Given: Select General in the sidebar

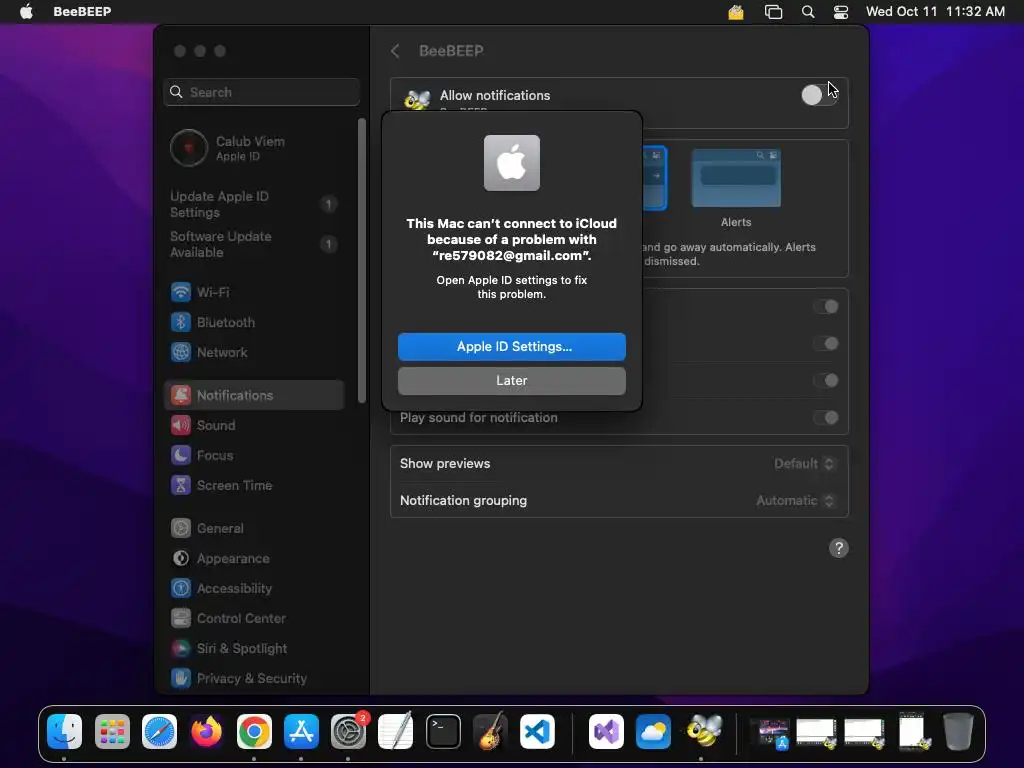Looking at the screenshot, I should 255,528.
